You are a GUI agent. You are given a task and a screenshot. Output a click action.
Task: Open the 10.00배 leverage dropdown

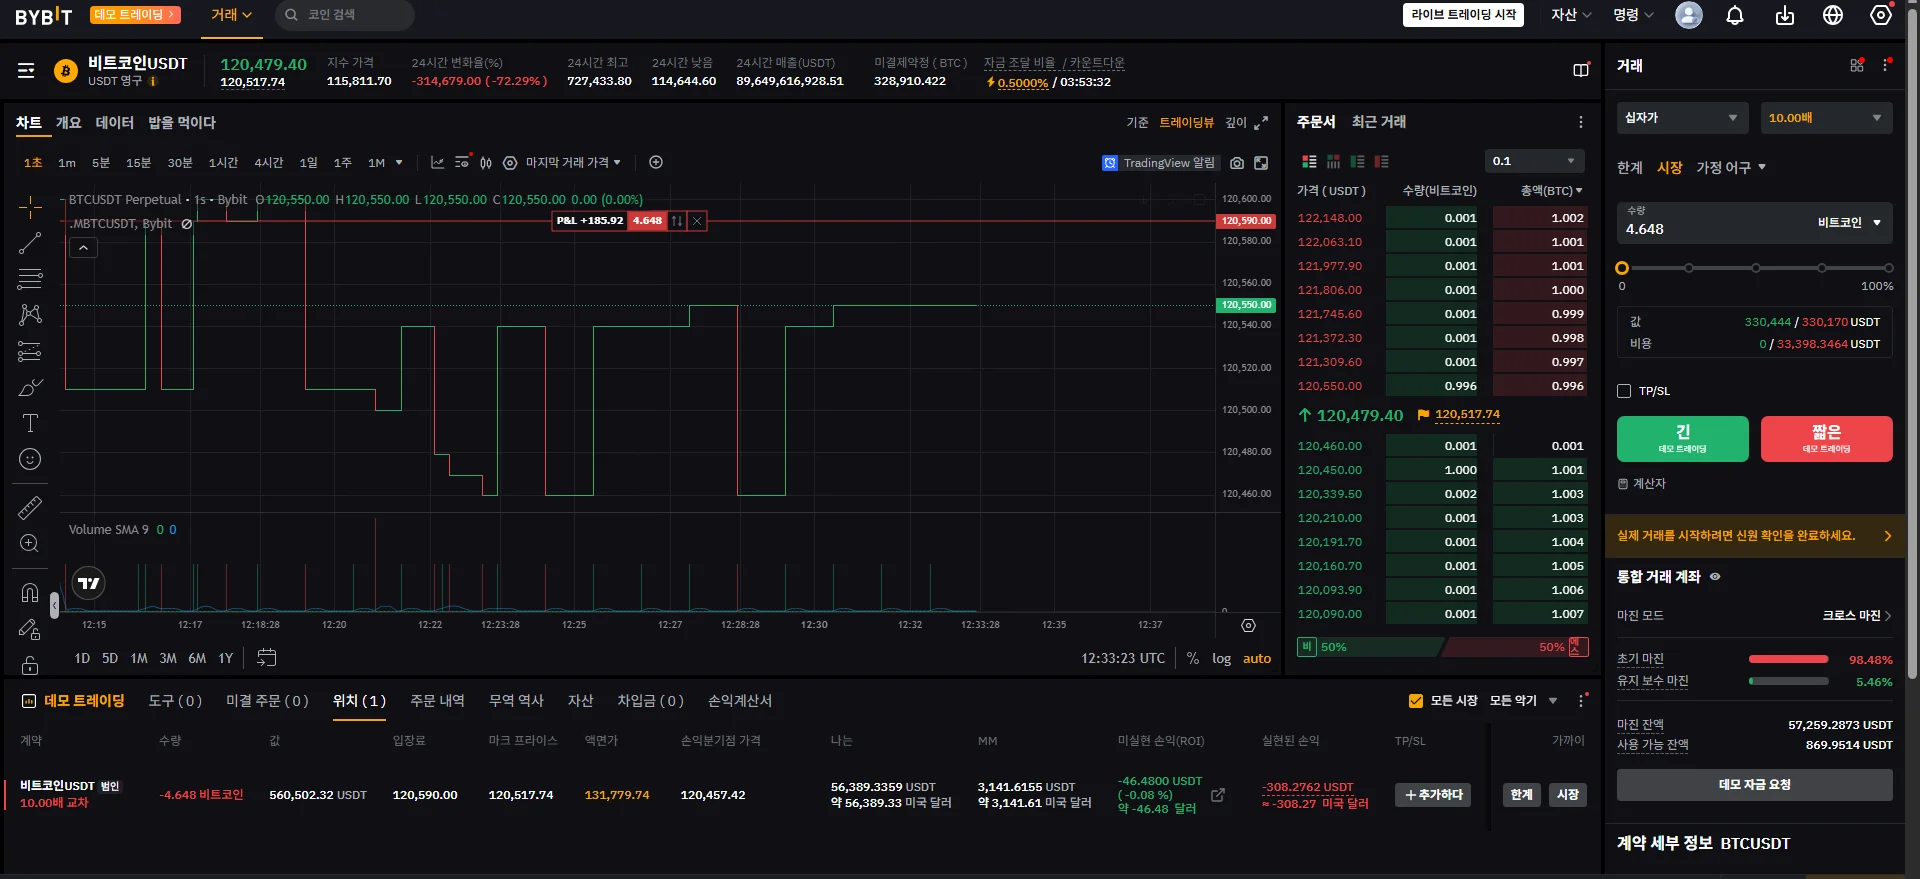[1826, 118]
